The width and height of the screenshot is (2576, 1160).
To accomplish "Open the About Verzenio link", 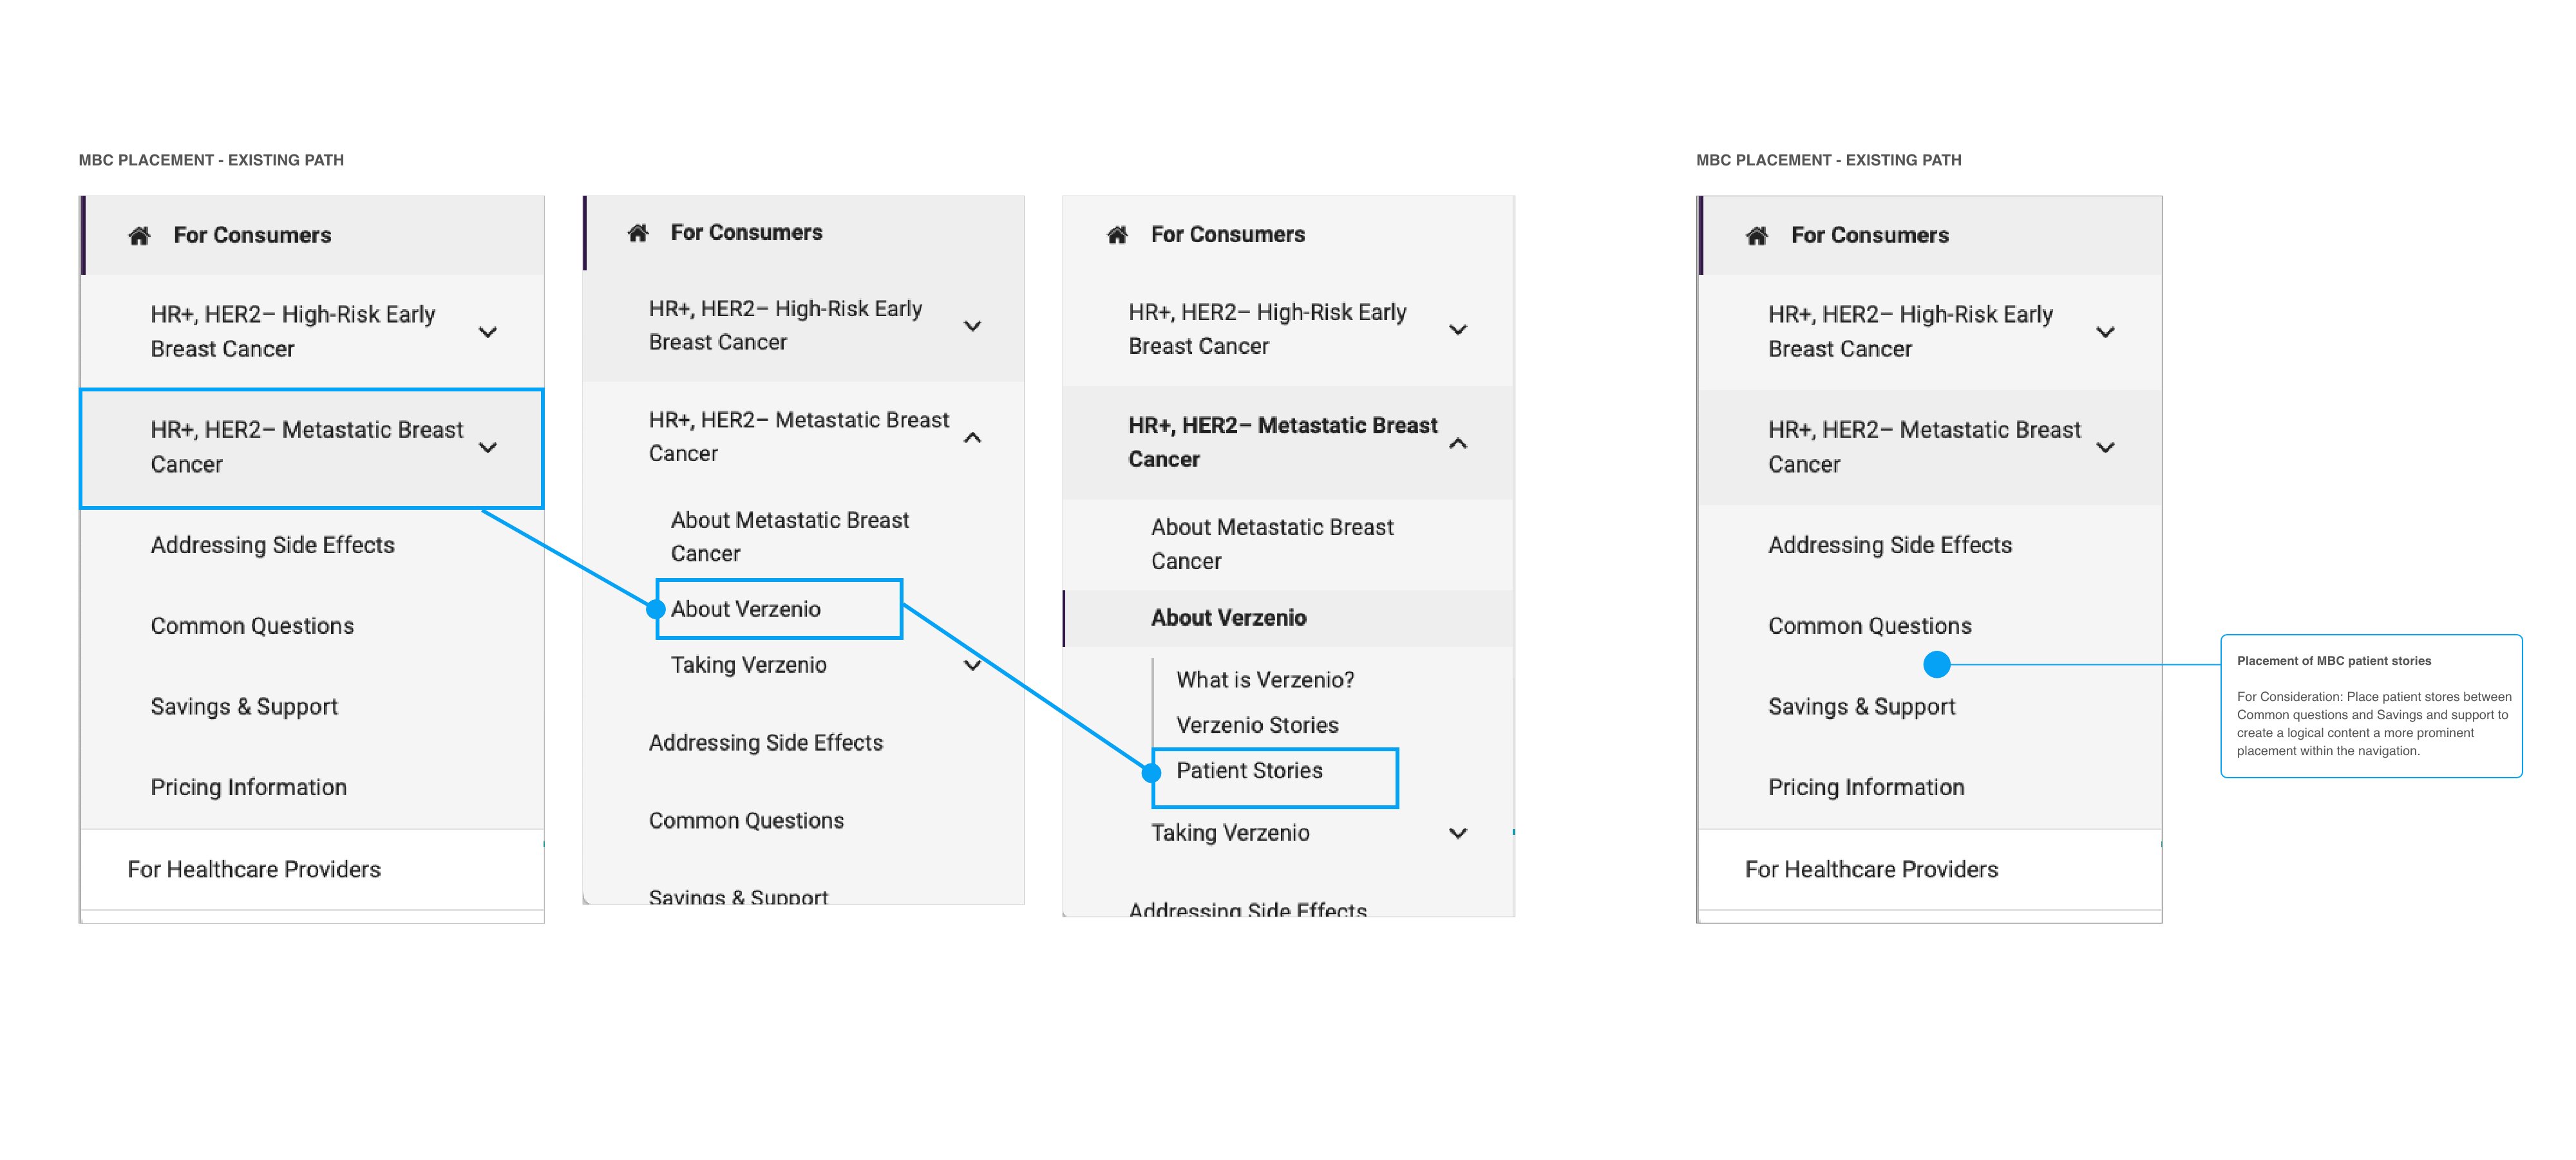I will tap(746, 608).
